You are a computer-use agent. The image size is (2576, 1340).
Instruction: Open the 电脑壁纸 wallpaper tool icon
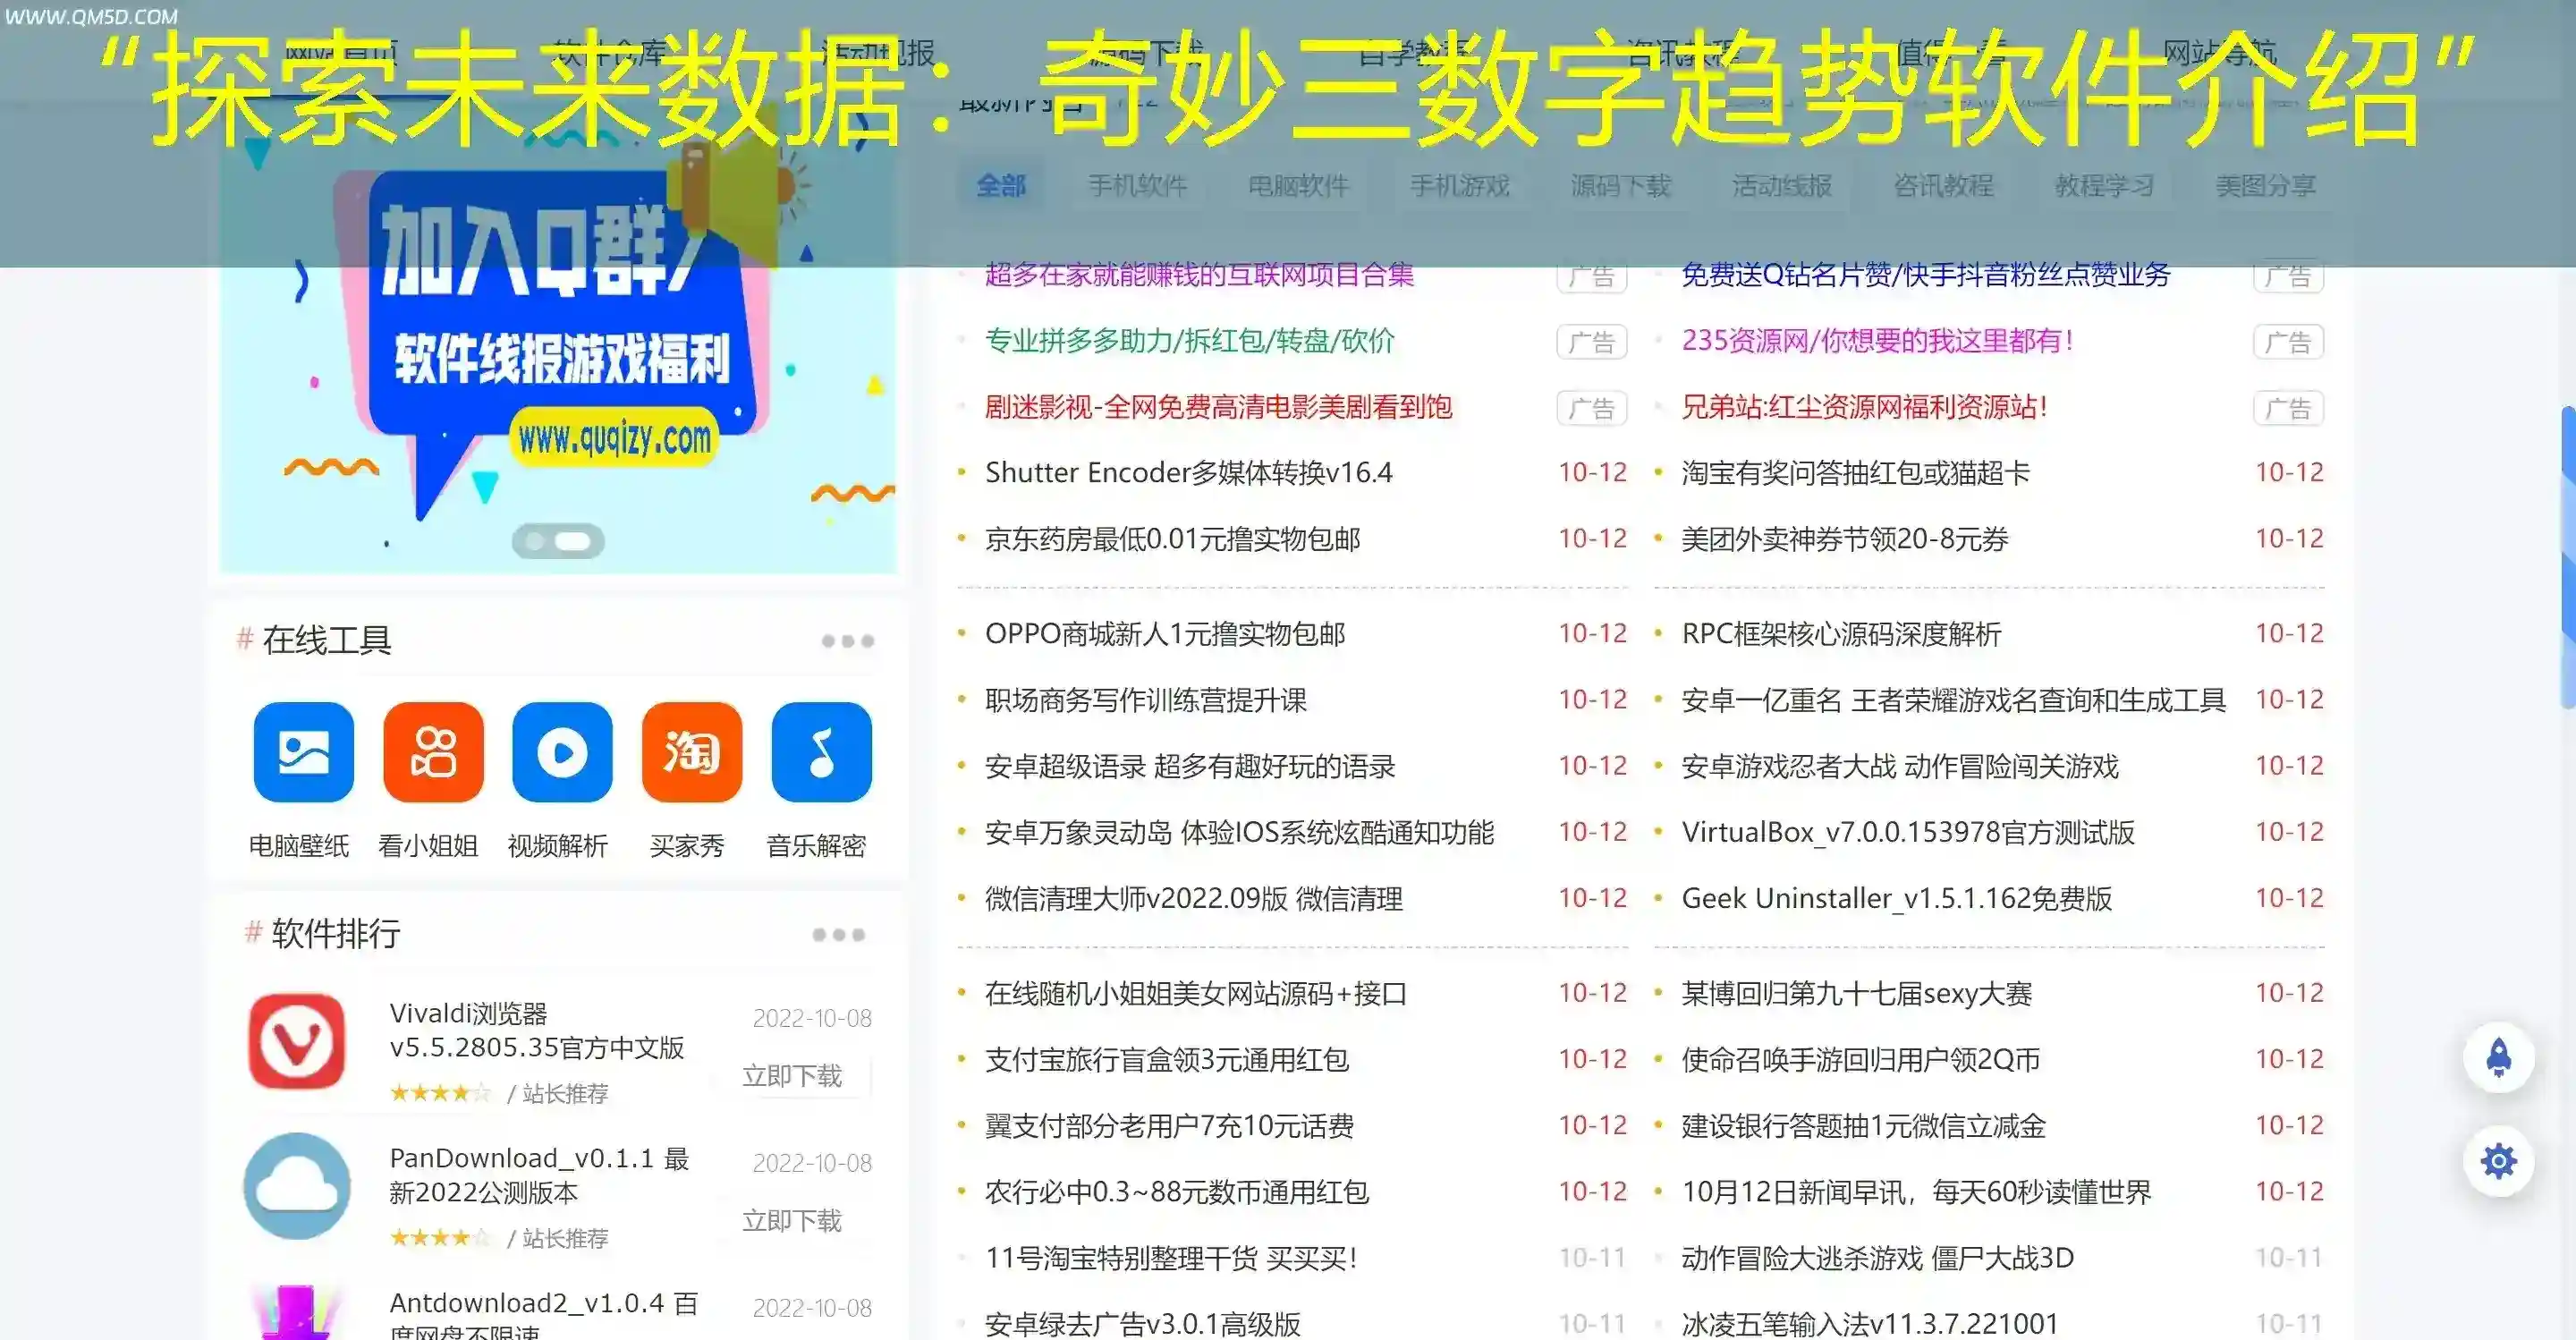pos(303,752)
